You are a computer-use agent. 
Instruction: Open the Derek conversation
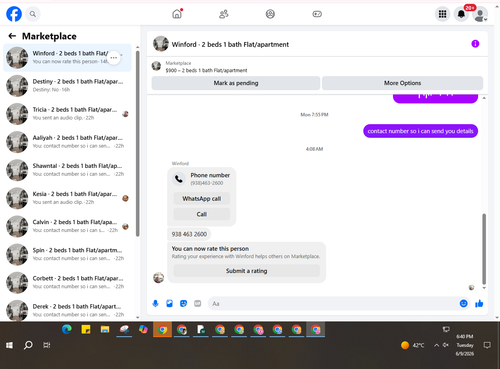[x=67, y=310]
